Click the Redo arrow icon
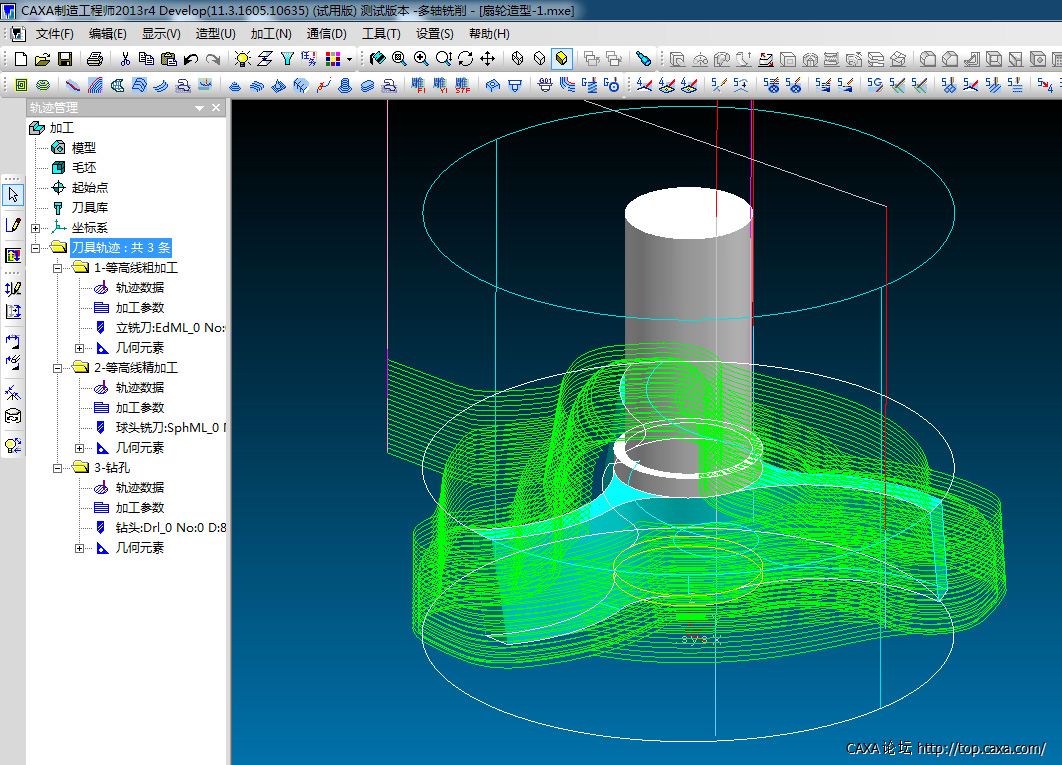 pyautogui.click(x=213, y=59)
